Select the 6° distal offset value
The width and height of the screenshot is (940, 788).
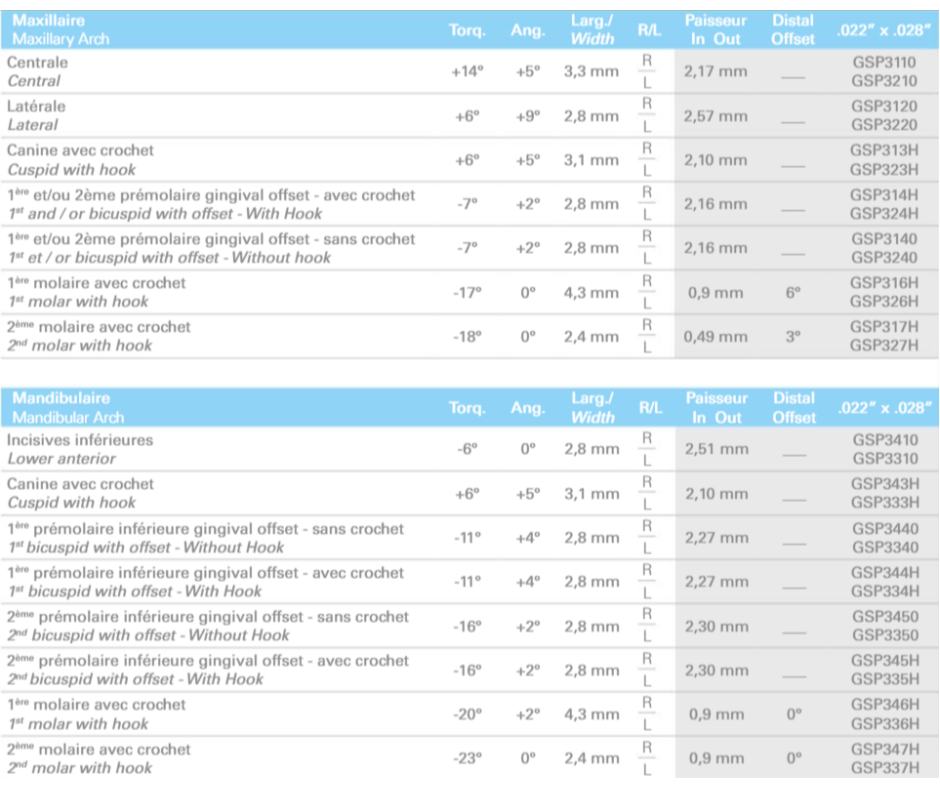(793, 293)
